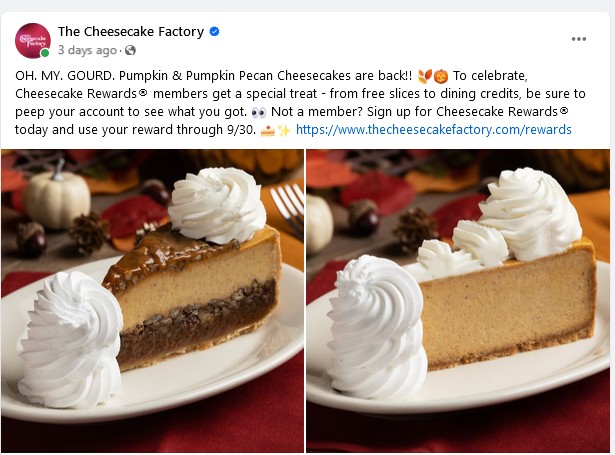The height and width of the screenshot is (455, 615).
Task: Click the cake slice emoji
Action: pyautogui.click(x=267, y=130)
